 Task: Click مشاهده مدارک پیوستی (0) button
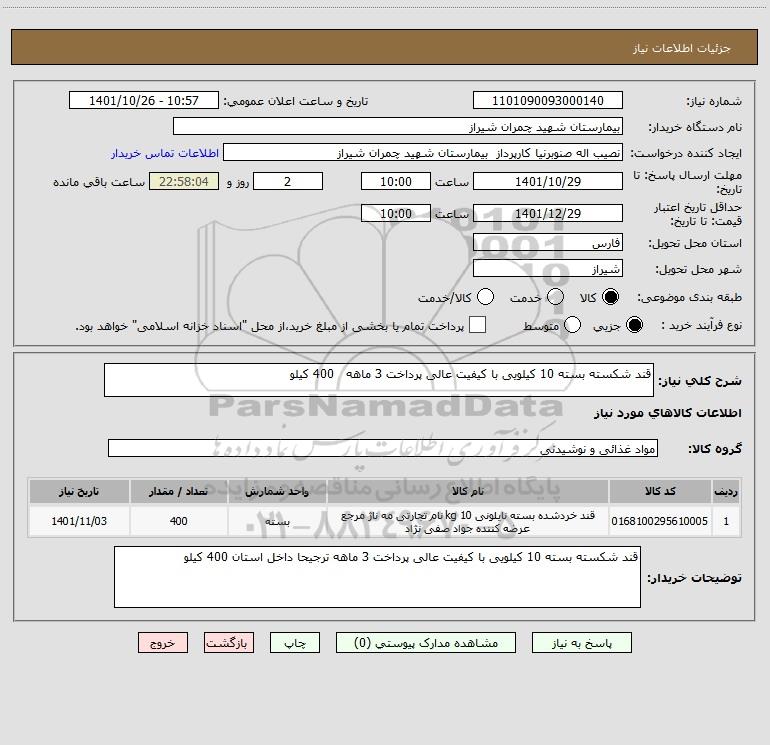426,643
